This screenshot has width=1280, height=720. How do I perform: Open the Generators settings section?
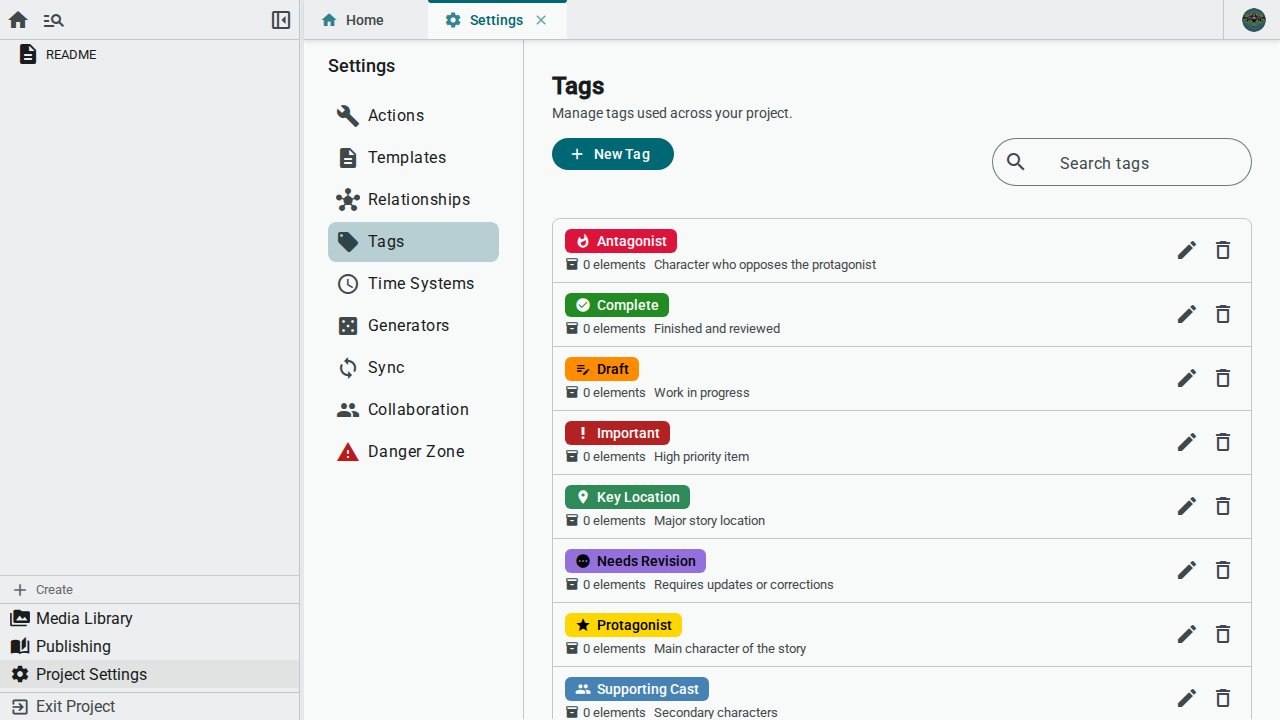[x=413, y=326]
